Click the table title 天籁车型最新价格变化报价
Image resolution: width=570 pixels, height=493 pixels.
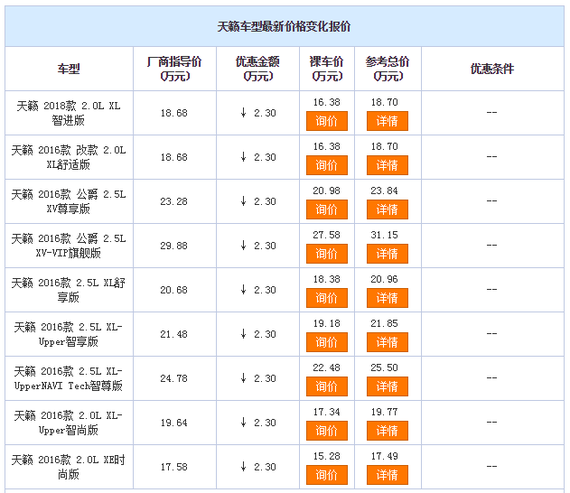click(284, 27)
